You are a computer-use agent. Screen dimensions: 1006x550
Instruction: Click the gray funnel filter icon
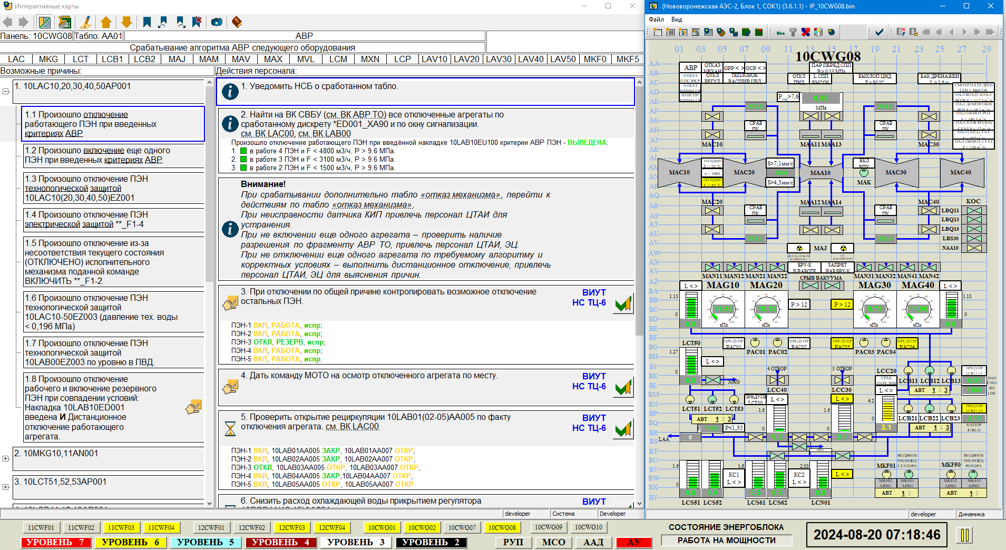793,32
